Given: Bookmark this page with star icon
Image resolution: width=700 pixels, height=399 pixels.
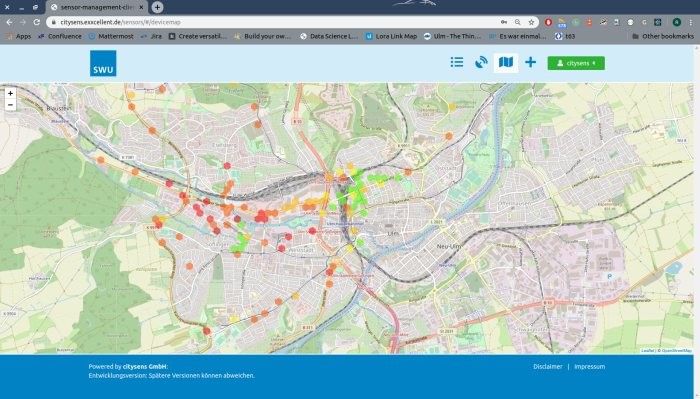Looking at the screenshot, I should coord(531,22).
